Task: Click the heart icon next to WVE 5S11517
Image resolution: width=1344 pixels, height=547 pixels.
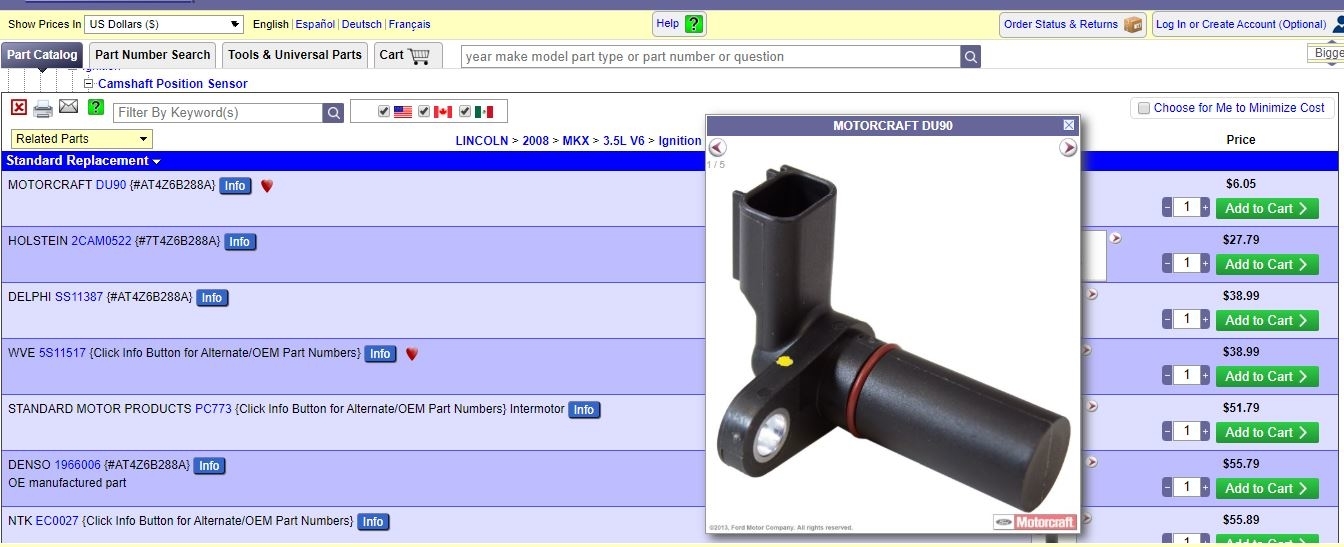Action: coord(412,354)
